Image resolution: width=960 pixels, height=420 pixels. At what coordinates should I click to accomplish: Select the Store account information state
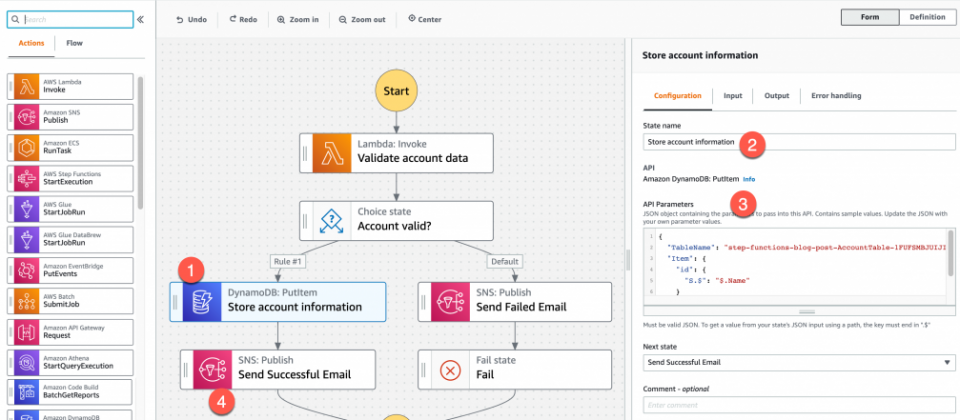[x=278, y=302]
